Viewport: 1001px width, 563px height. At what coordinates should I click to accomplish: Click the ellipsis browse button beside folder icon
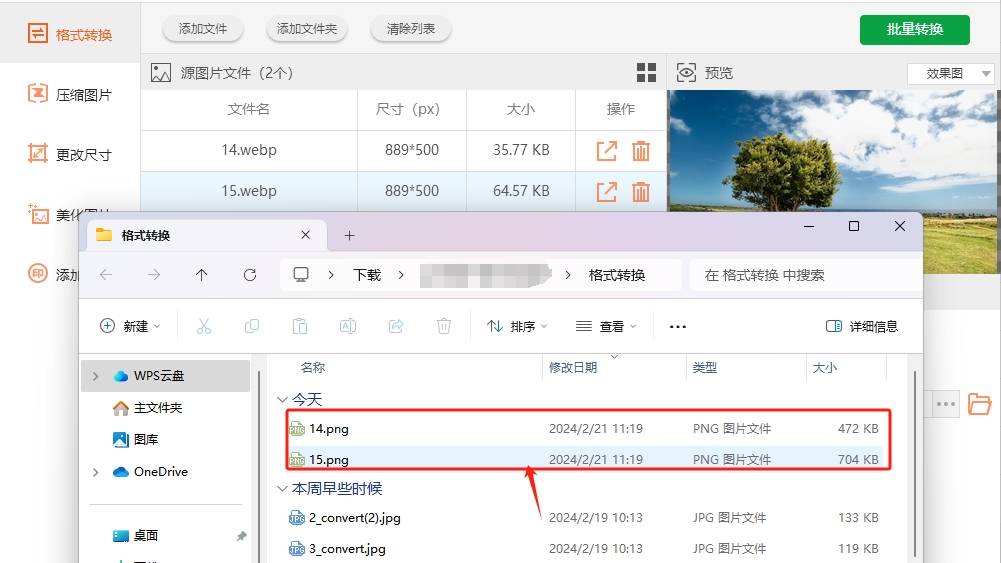coord(945,404)
